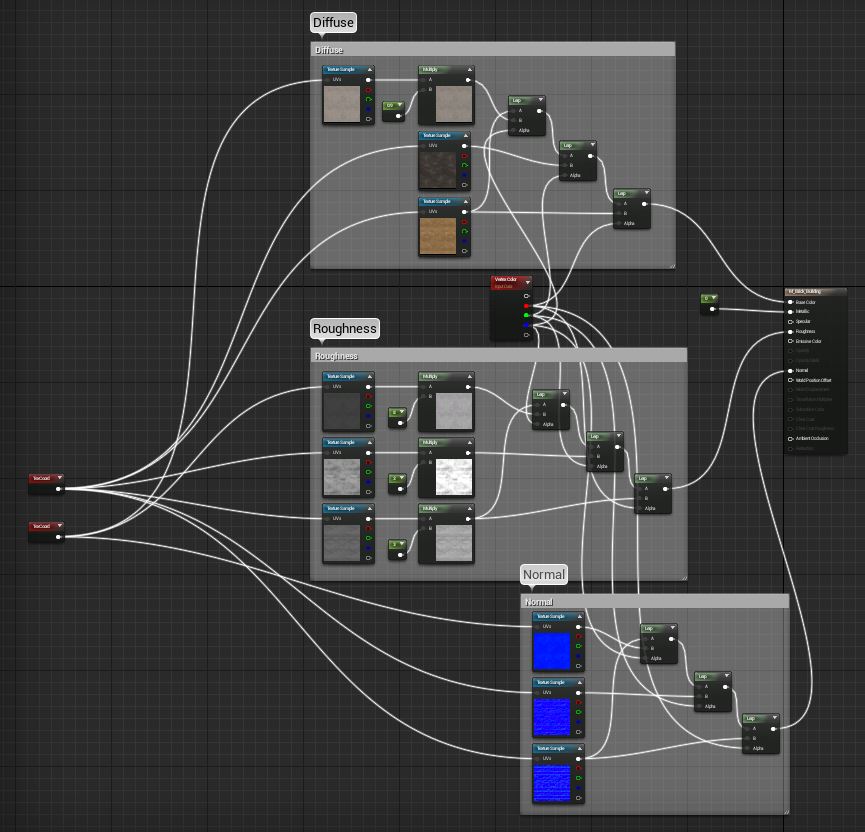The height and width of the screenshot is (832, 865).
Task: Click the upper TexCoord node's output pin
Action: [x=58, y=489]
